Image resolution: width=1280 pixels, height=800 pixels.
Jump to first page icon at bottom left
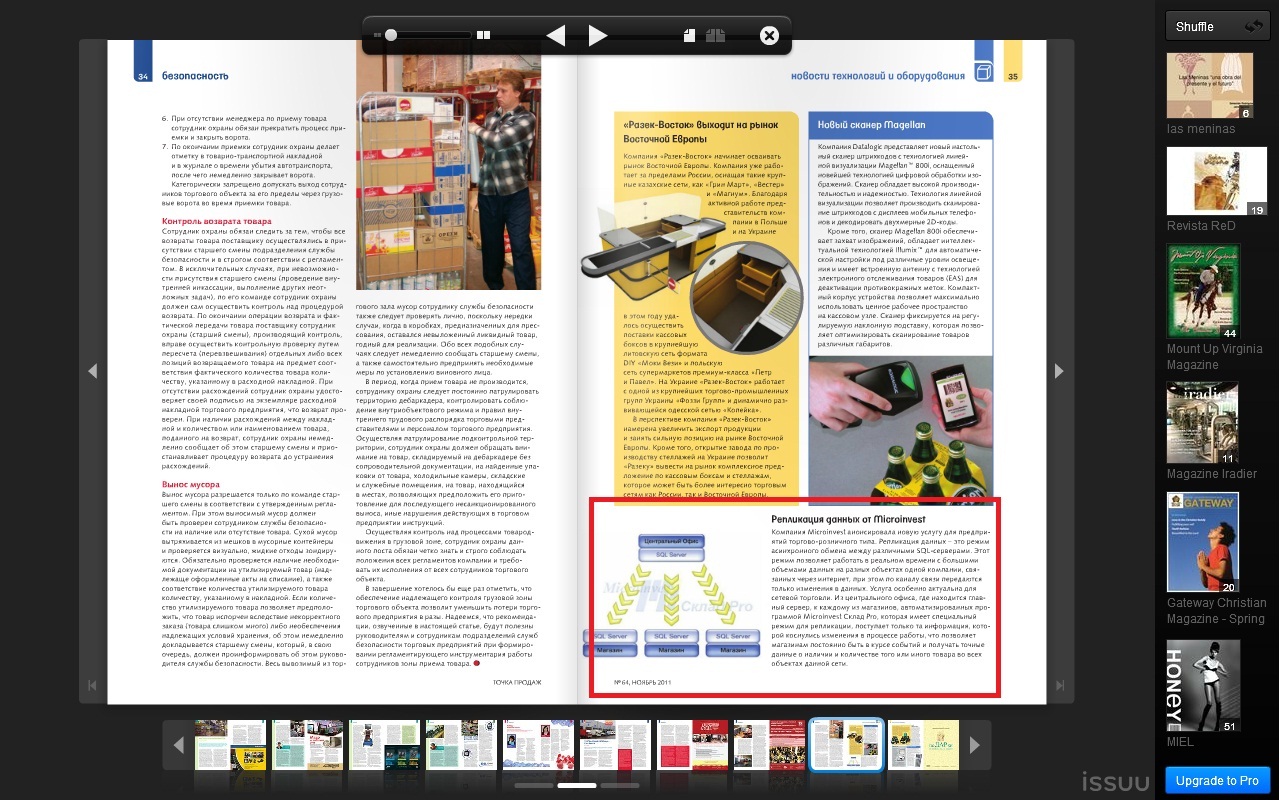click(x=92, y=685)
